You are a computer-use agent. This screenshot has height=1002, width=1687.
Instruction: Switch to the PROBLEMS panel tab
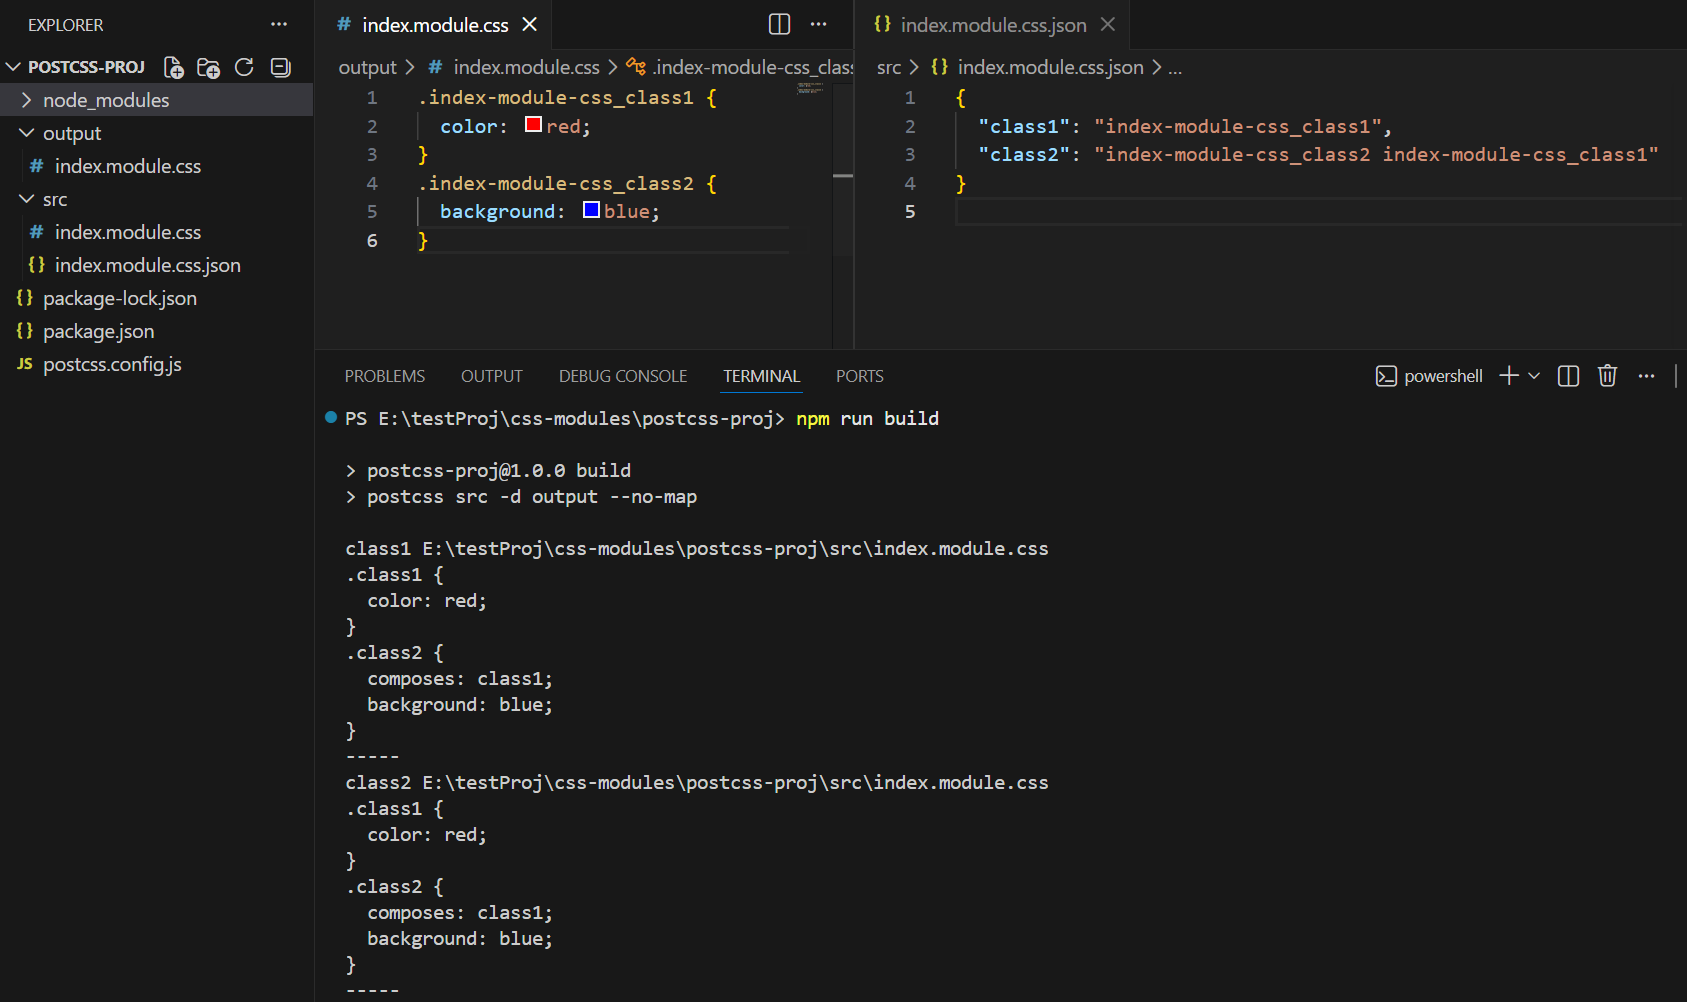tap(385, 376)
